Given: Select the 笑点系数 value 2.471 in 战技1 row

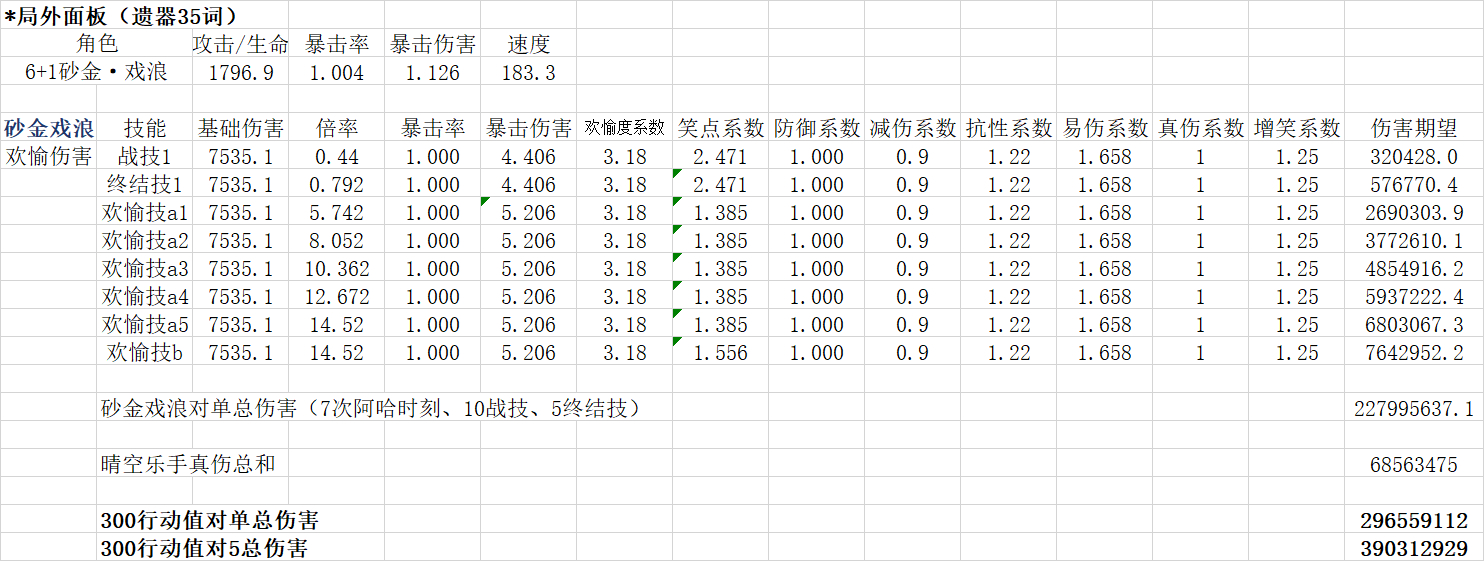Looking at the screenshot, I should pos(720,156).
